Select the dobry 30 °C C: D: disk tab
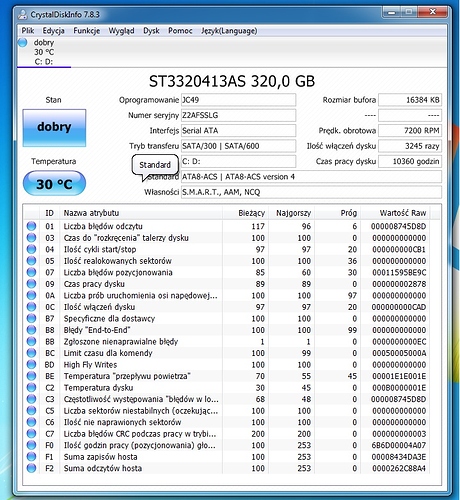The height and width of the screenshot is (500, 460). [x=44, y=52]
